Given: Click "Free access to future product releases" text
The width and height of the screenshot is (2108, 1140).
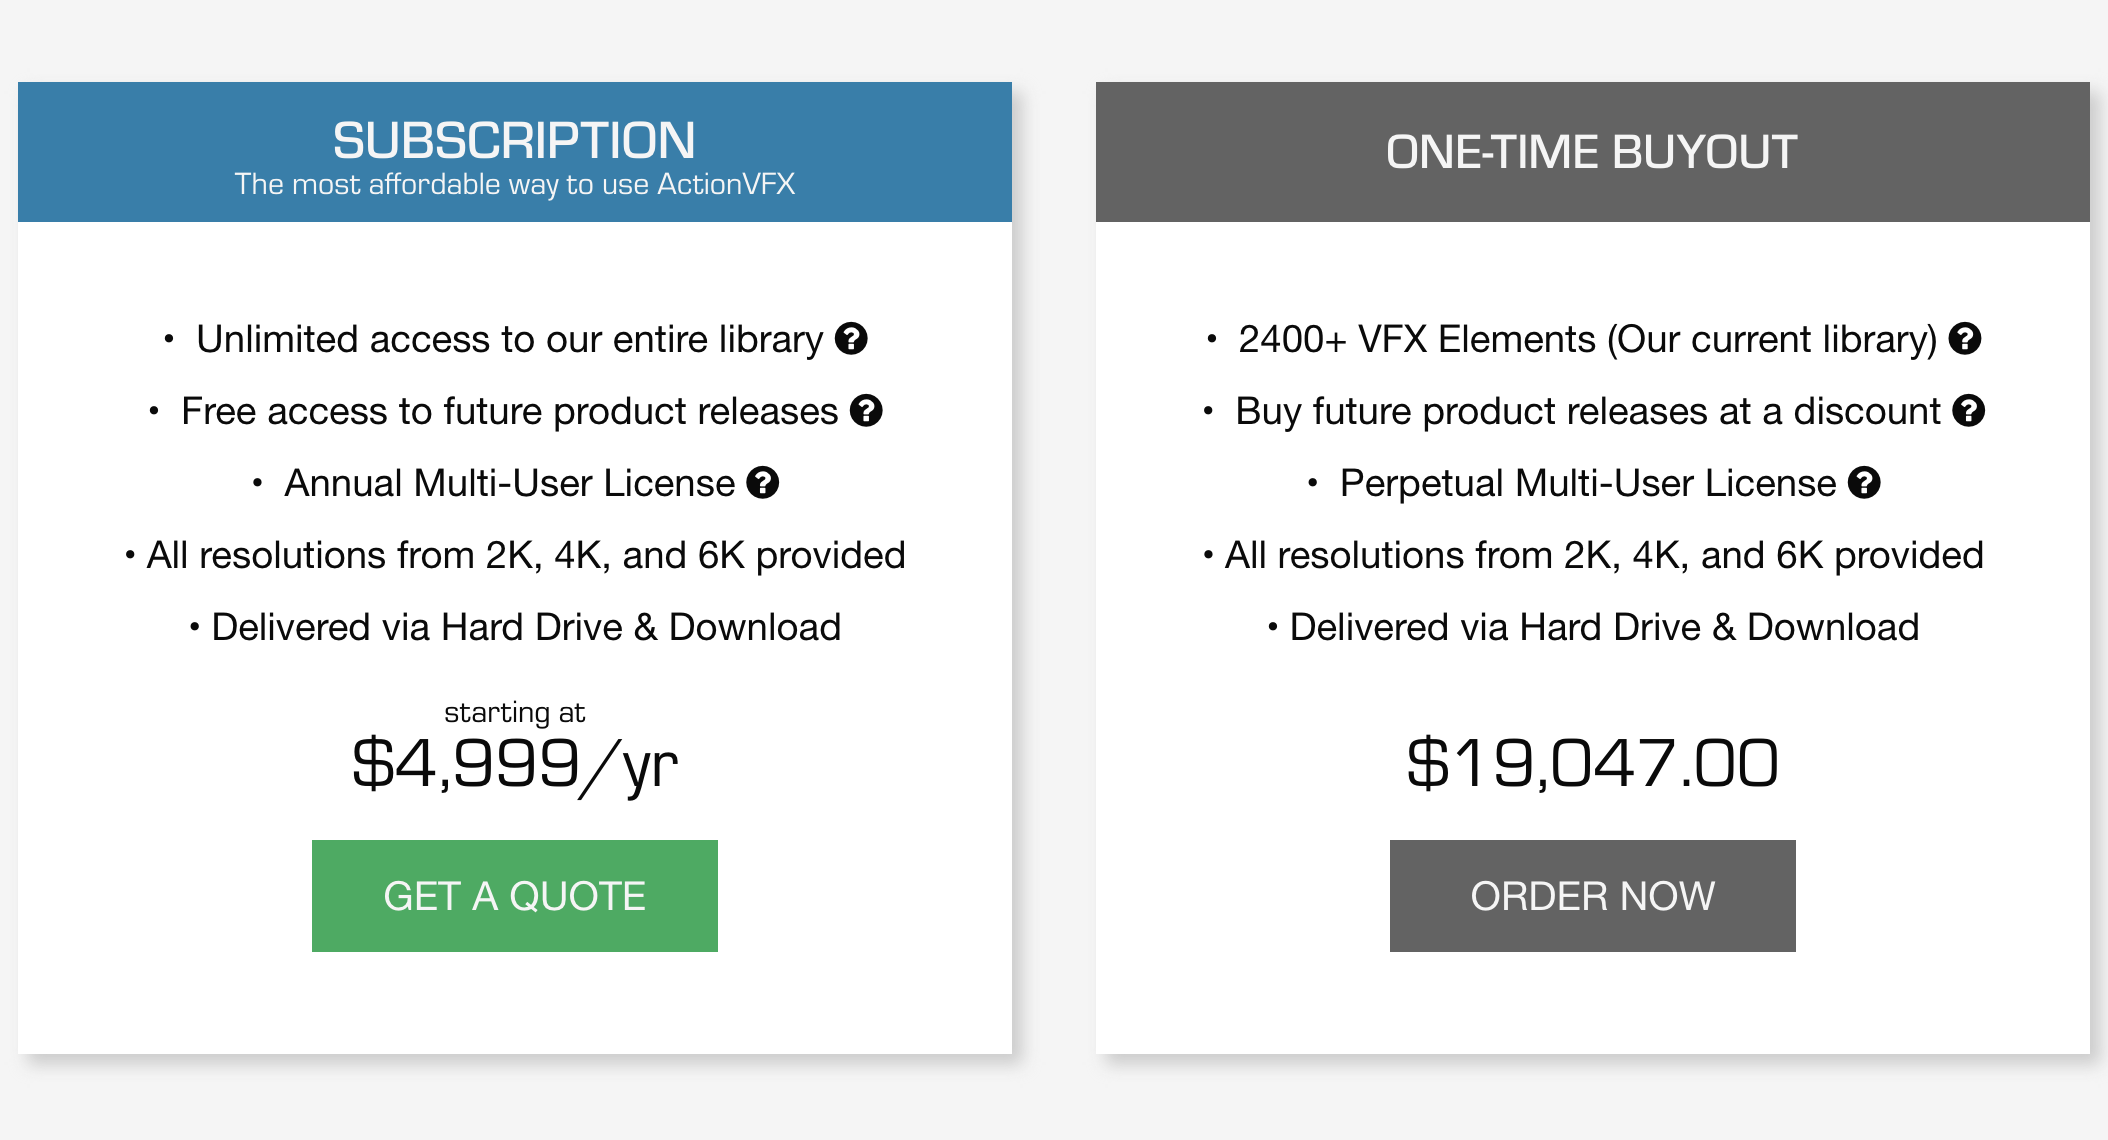Looking at the screenshot, I should tap(509, 412).
